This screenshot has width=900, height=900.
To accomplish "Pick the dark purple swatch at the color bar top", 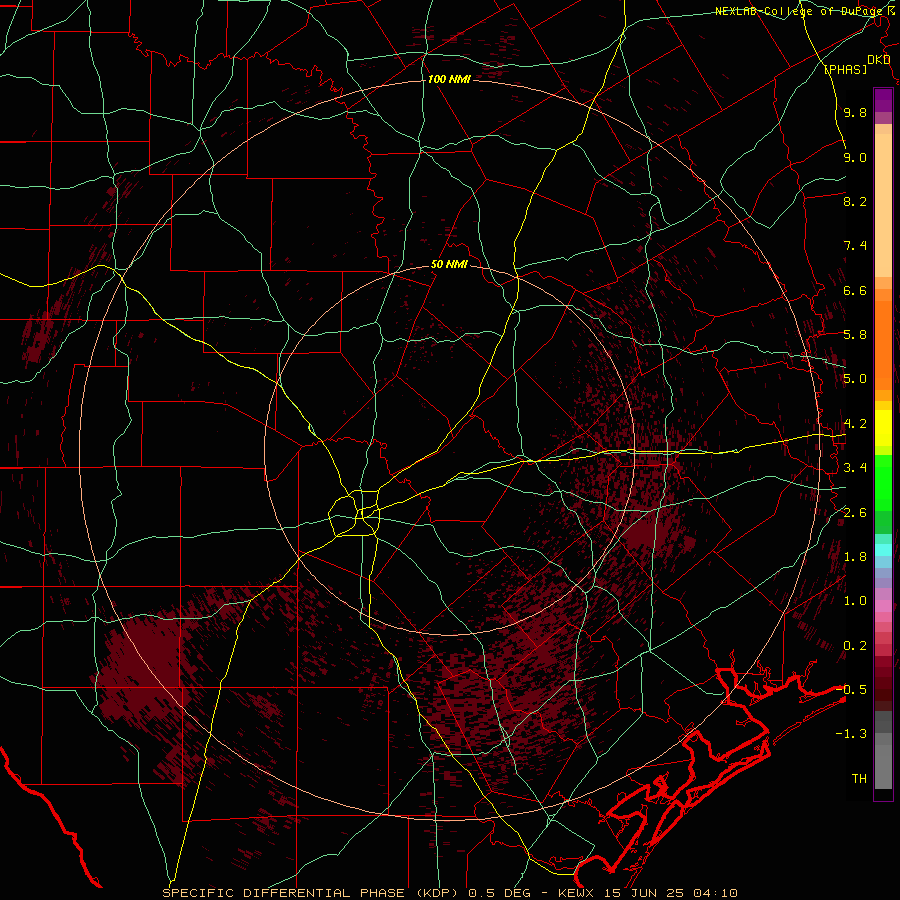I will tap(883, 95).
